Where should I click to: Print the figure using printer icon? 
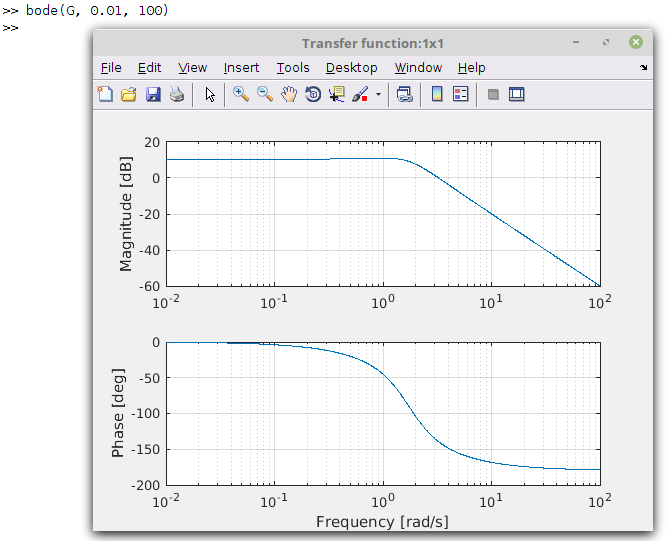tap(177, 94)
